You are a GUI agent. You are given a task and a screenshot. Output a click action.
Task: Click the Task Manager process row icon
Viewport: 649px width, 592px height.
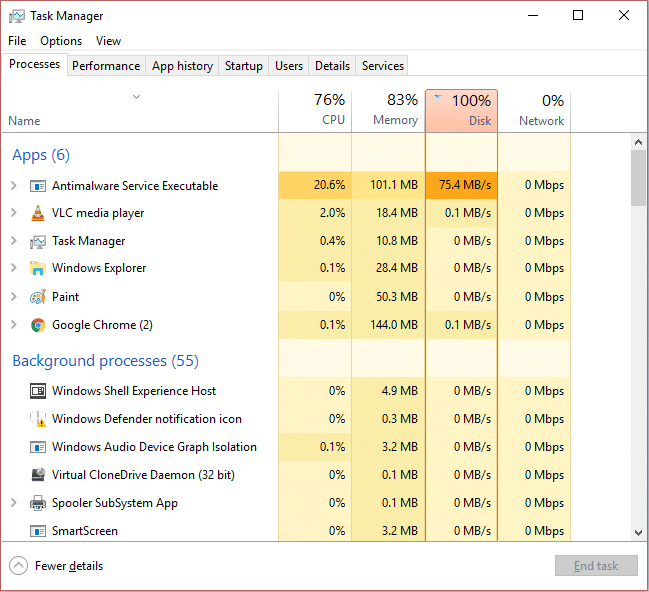[38, 241]
